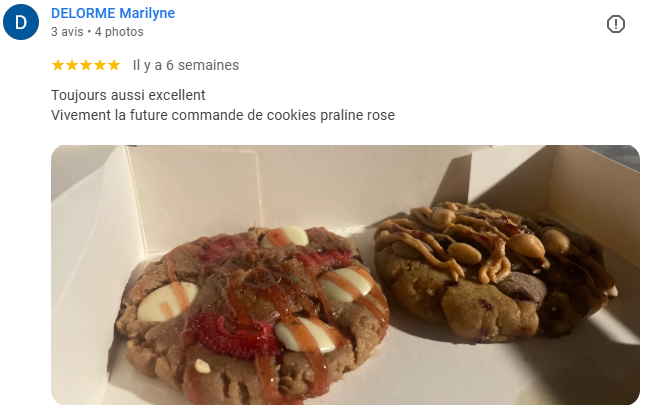Click the first gold rating star
Screen dimensions: 649x411
coord(58,65)
